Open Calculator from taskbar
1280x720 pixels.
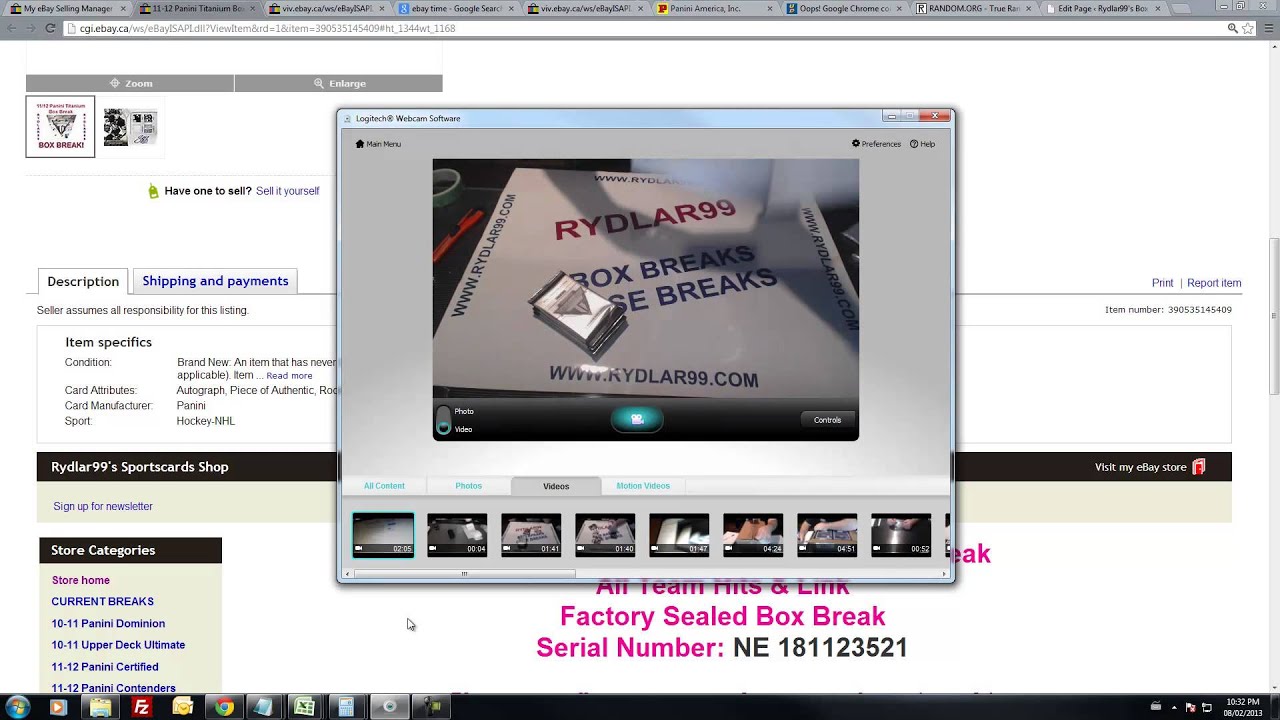coord(346,707)
